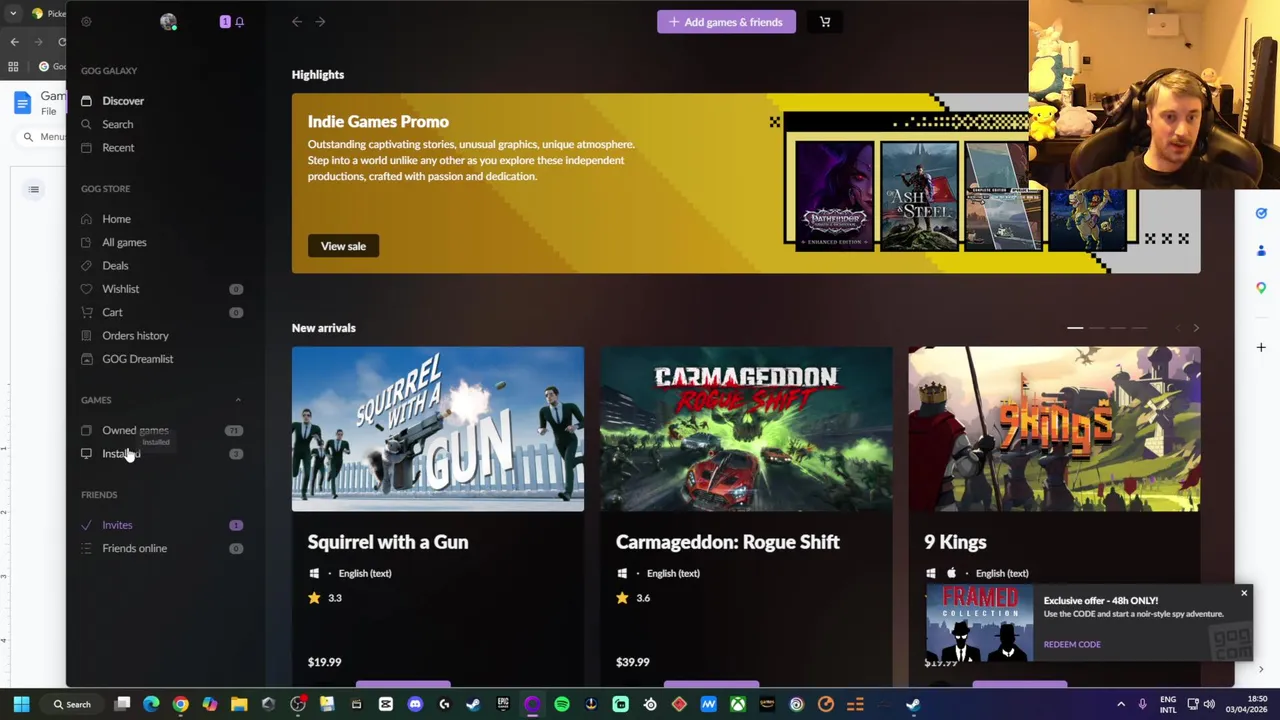Show hidden system tray icons chevron
The width and height of the screenshot is (1280, 720).
1121,704
